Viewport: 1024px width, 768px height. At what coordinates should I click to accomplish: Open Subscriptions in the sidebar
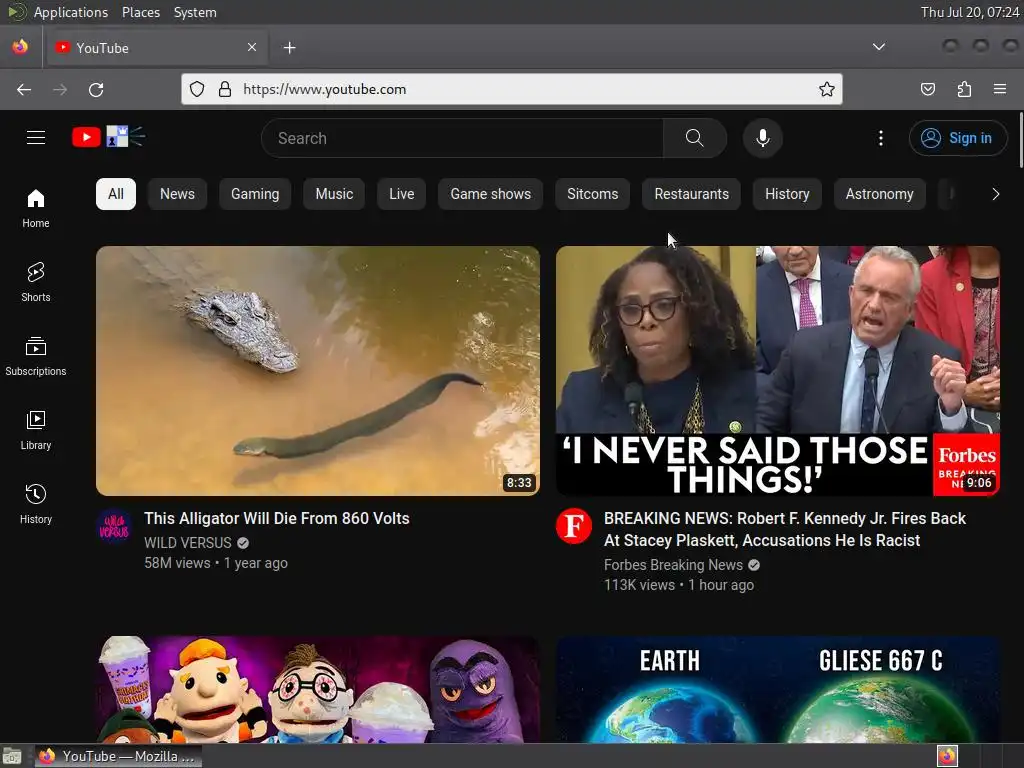(36, 357)
